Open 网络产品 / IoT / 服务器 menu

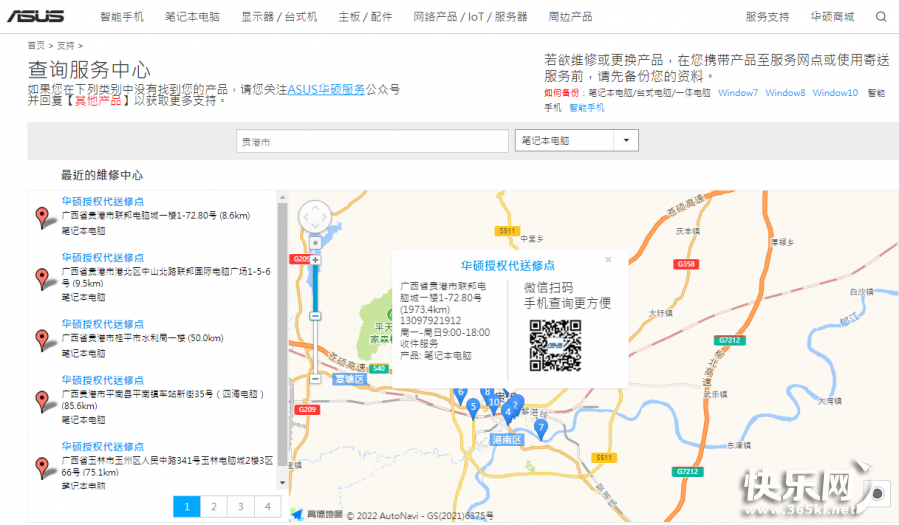coord(470,17)
